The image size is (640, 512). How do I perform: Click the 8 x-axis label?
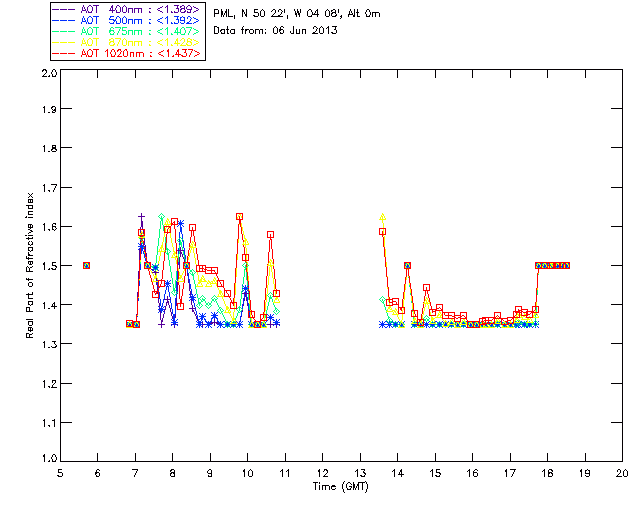tap(173, 473)
